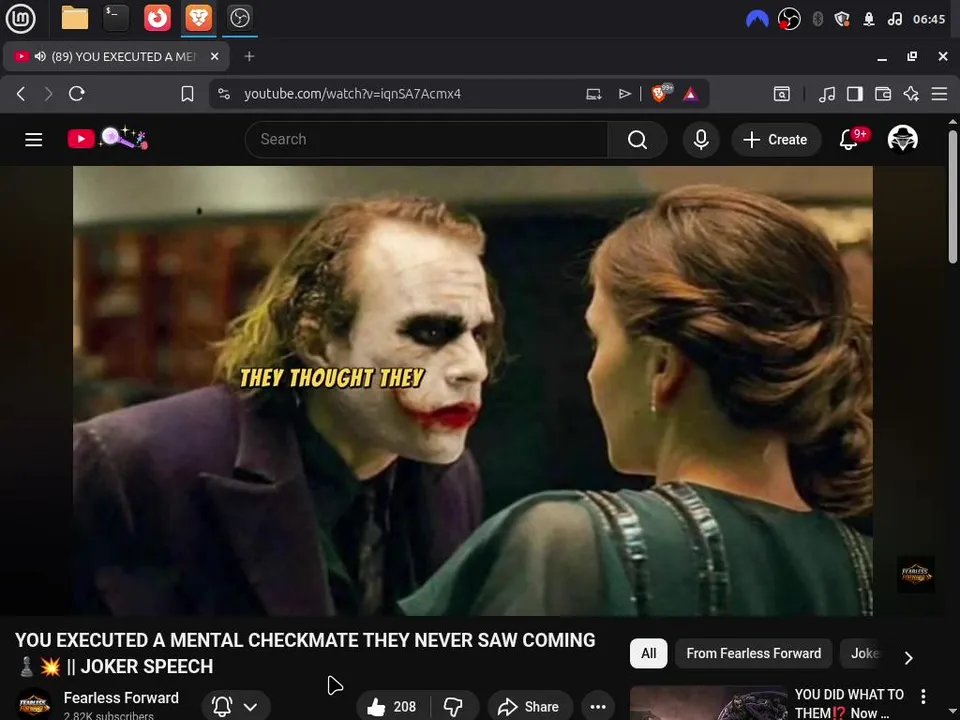Toggle the browser sidebar panel

click(855, 94)
